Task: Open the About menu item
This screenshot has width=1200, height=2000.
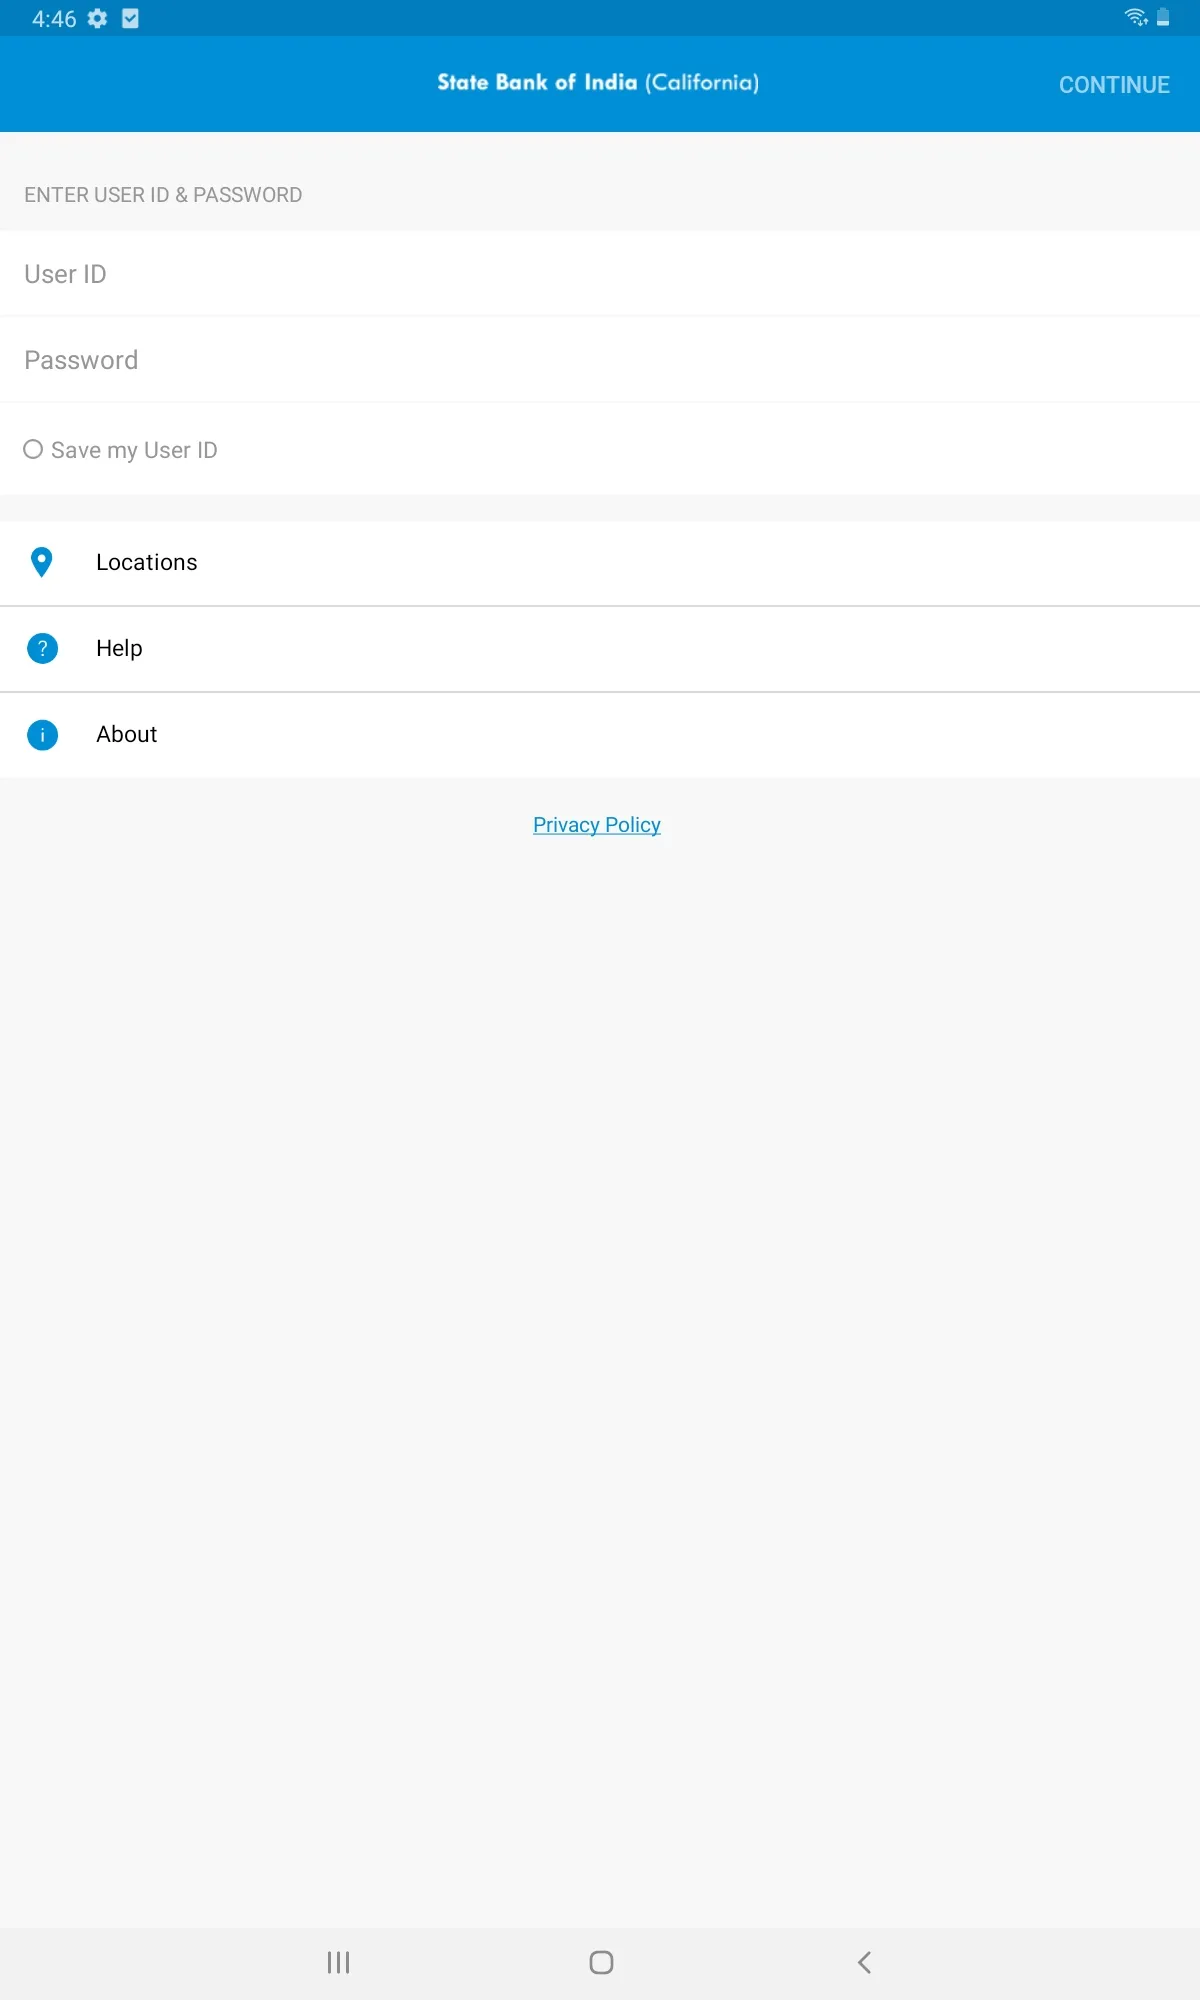Action: pos(600,735)
